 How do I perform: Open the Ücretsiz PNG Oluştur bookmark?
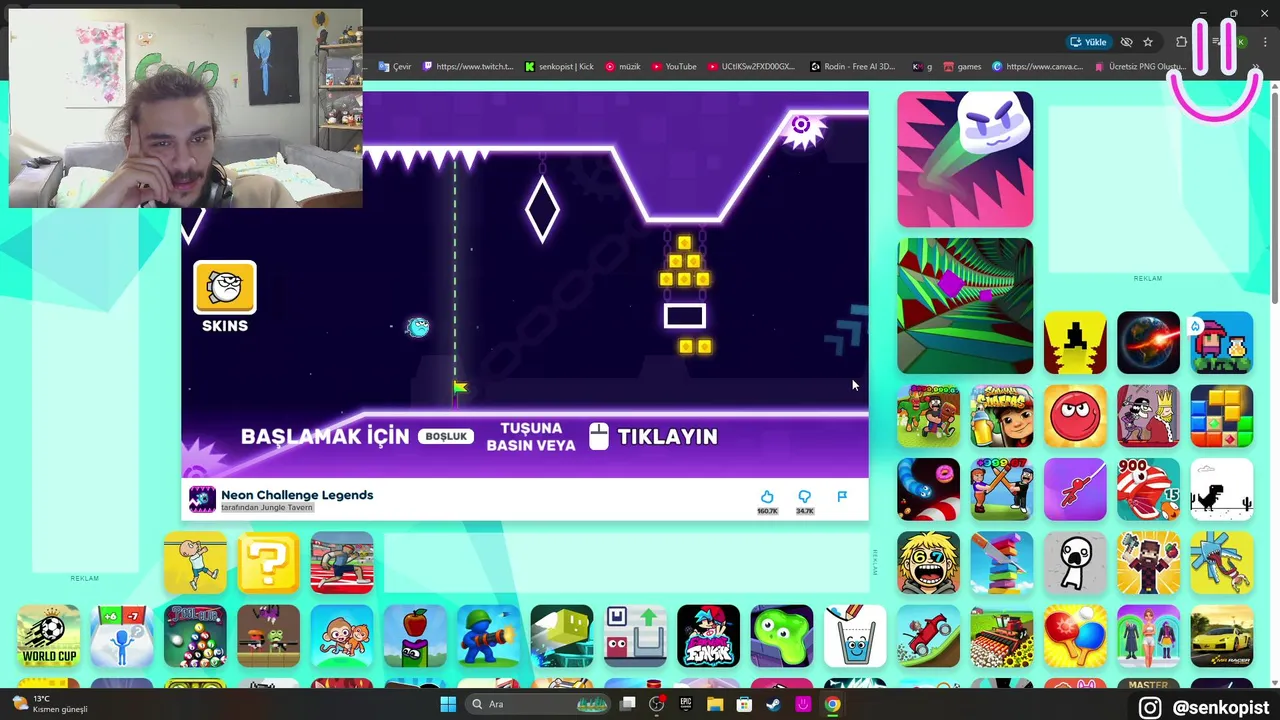(1140, 67)
